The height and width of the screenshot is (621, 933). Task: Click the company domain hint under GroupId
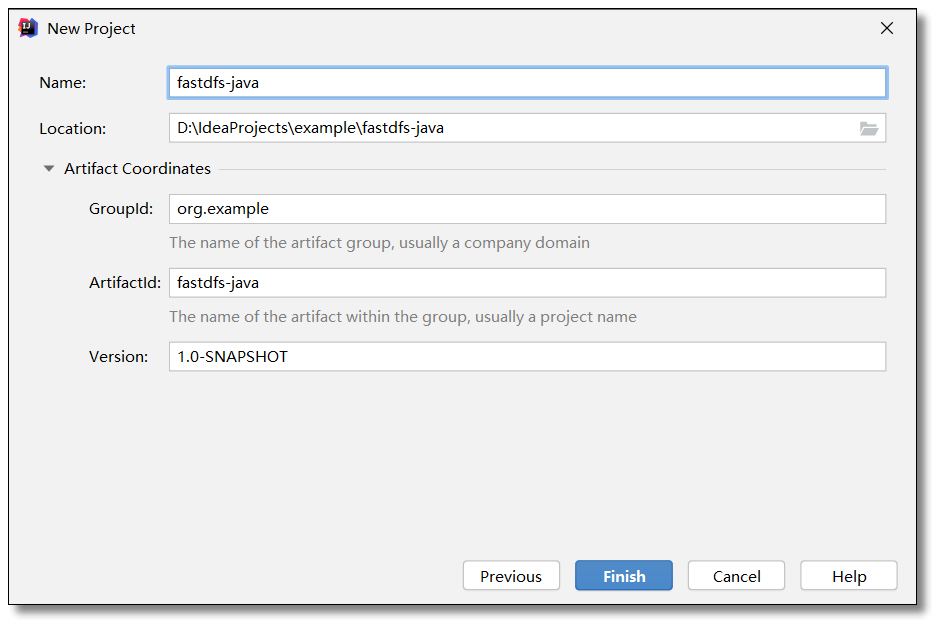coord(379,243)
